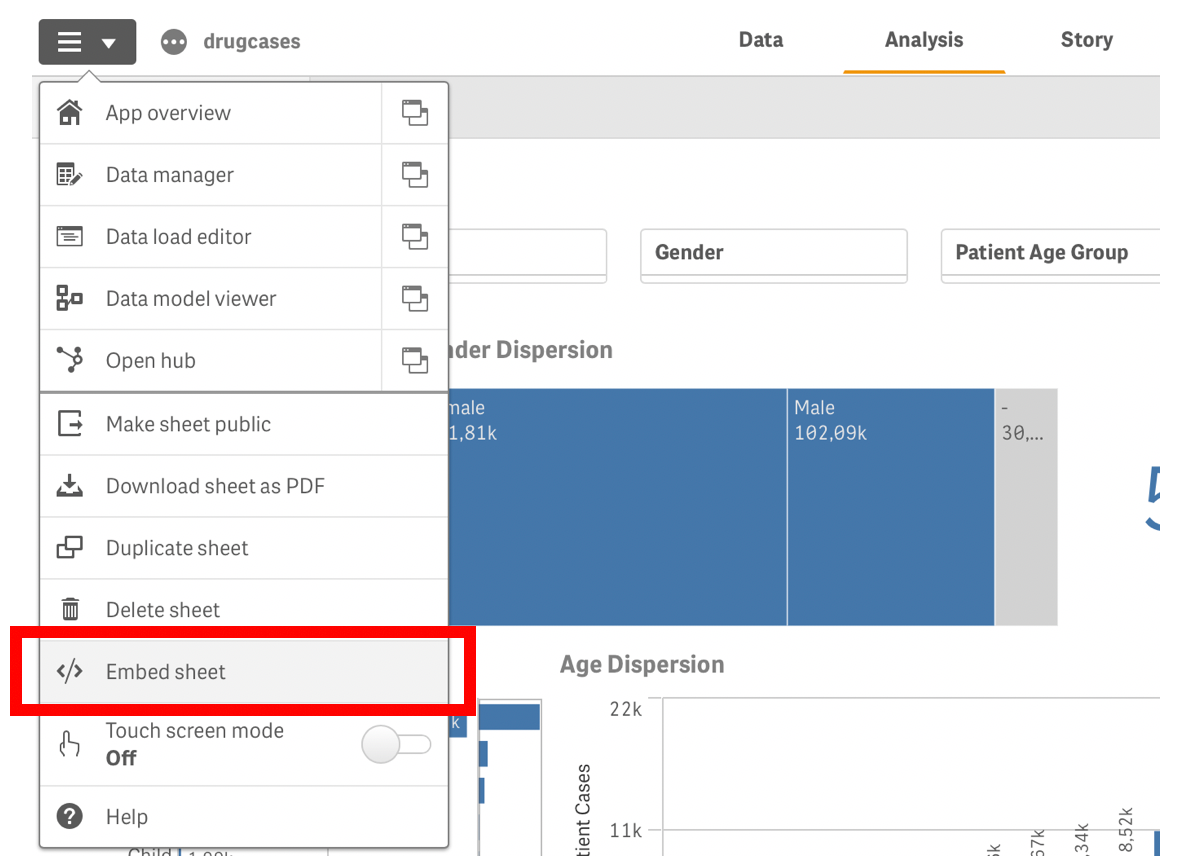Screen dimensions: 1180x862
Task: Switch to the Story tab
Action: coord(1086,40)
